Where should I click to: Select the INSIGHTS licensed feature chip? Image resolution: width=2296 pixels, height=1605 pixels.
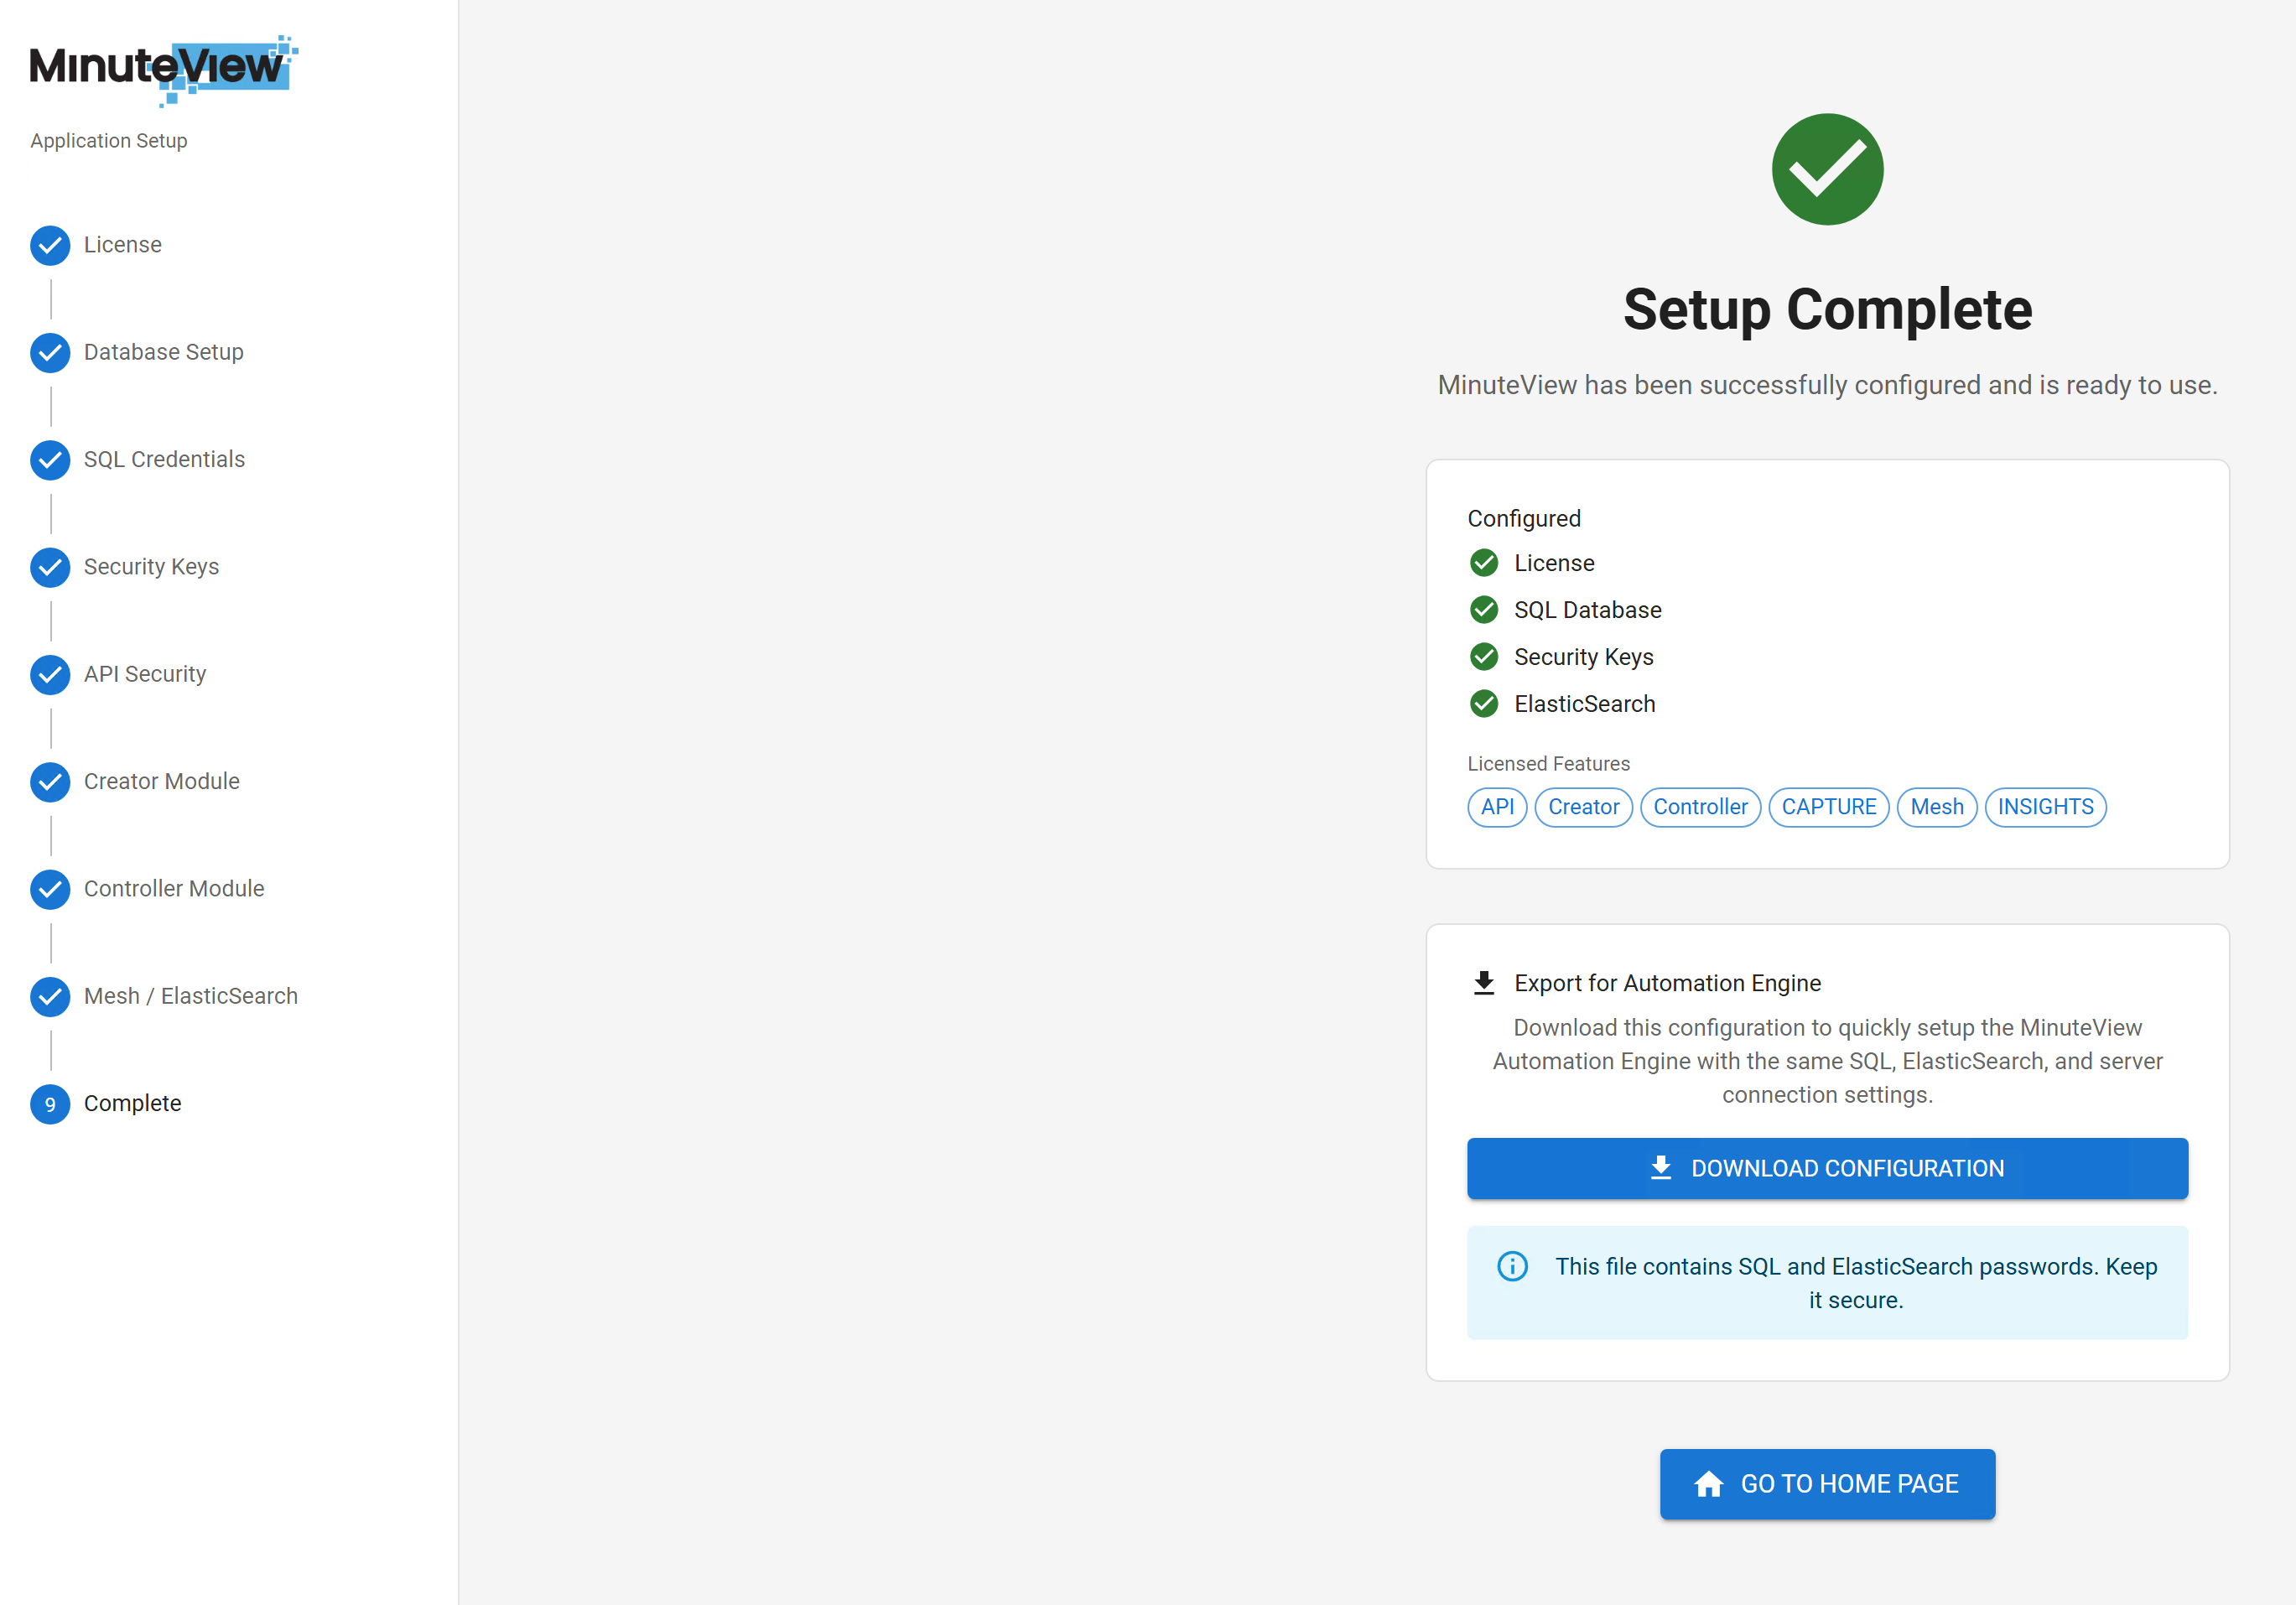pos(2044,807)
